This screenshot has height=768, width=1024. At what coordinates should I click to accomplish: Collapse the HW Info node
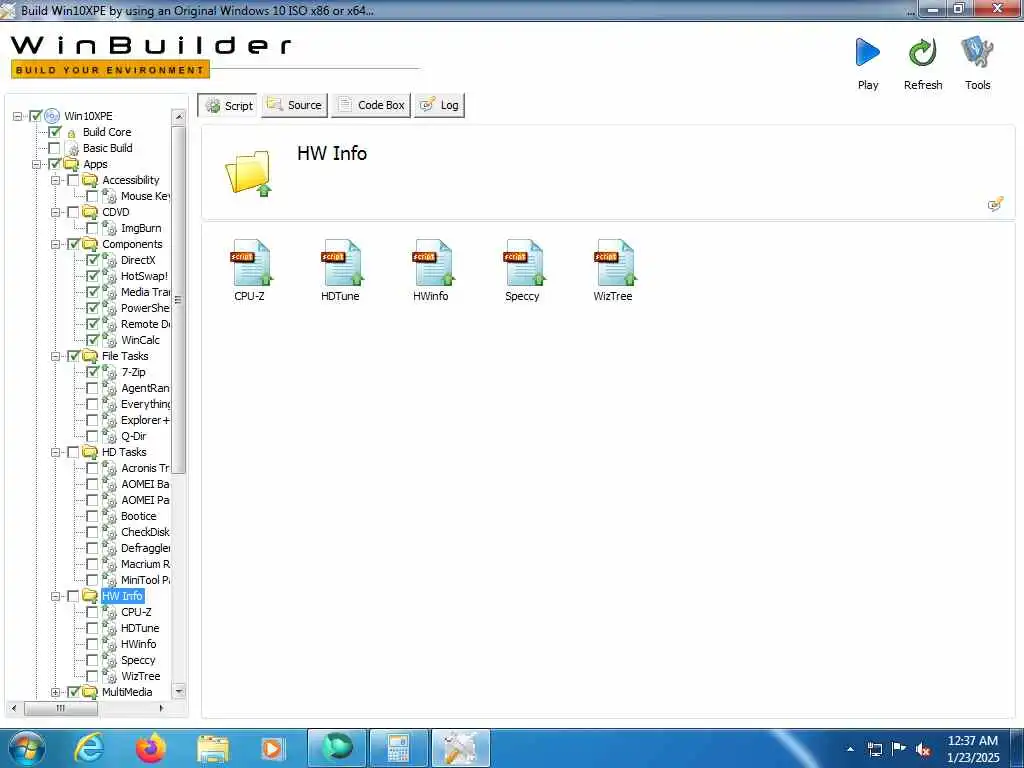point(56,596)
